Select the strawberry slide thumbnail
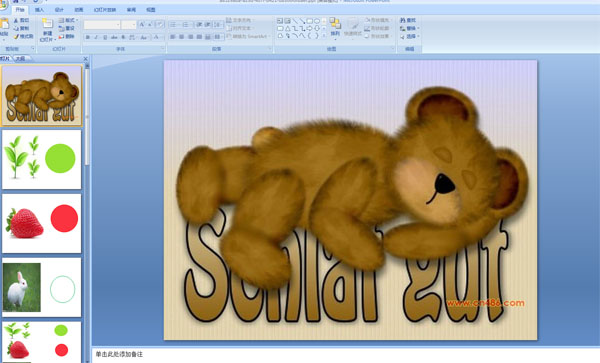This screenshot has width=600, height=363. click(42, 223)
